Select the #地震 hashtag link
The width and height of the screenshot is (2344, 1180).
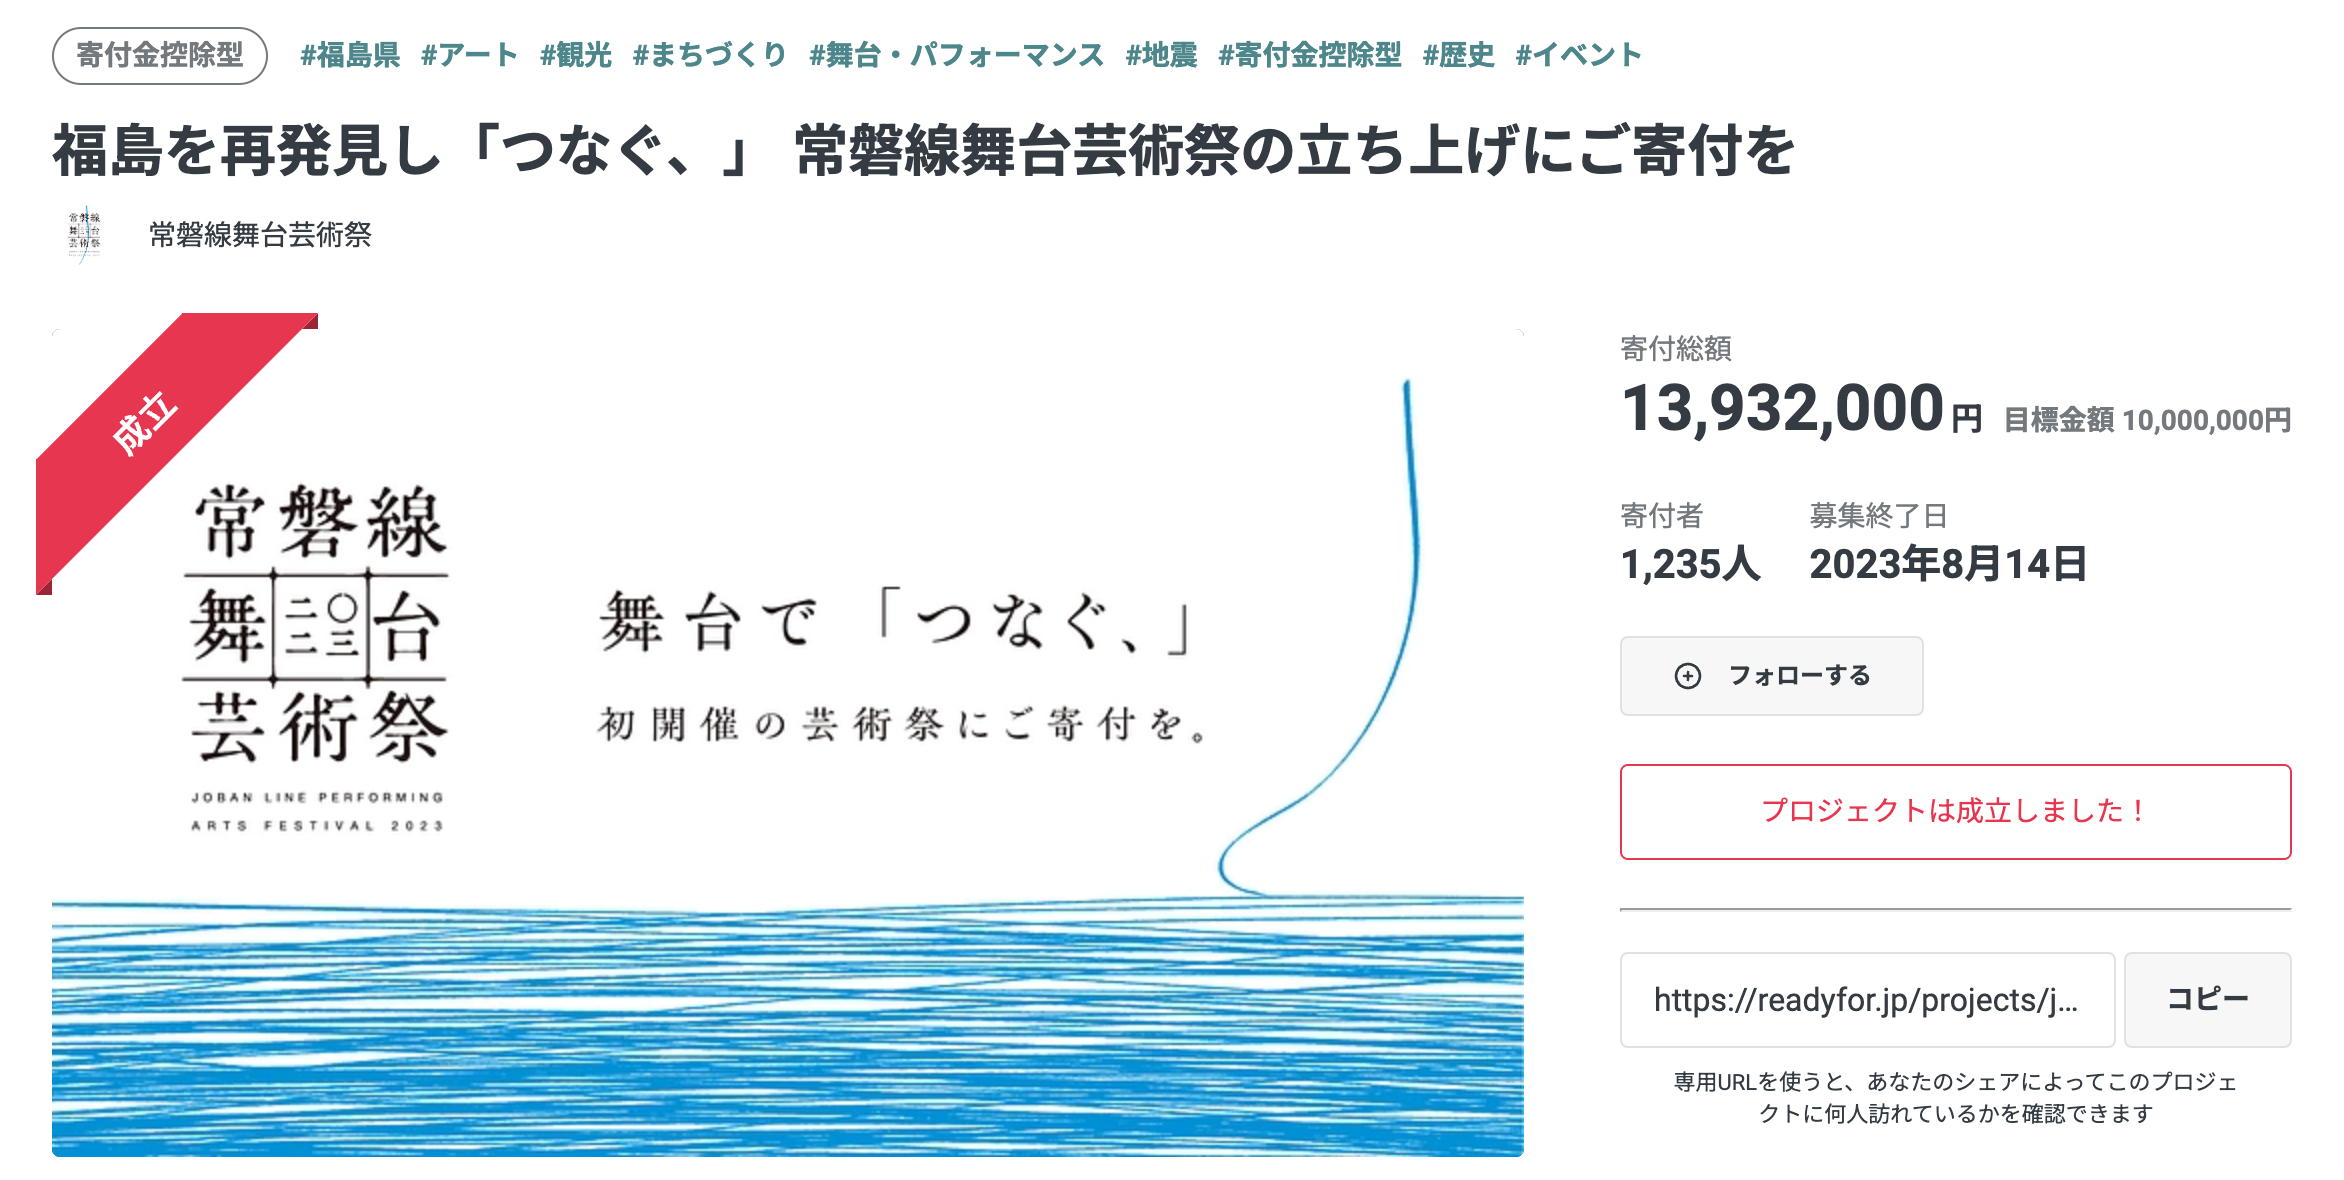1161,56
